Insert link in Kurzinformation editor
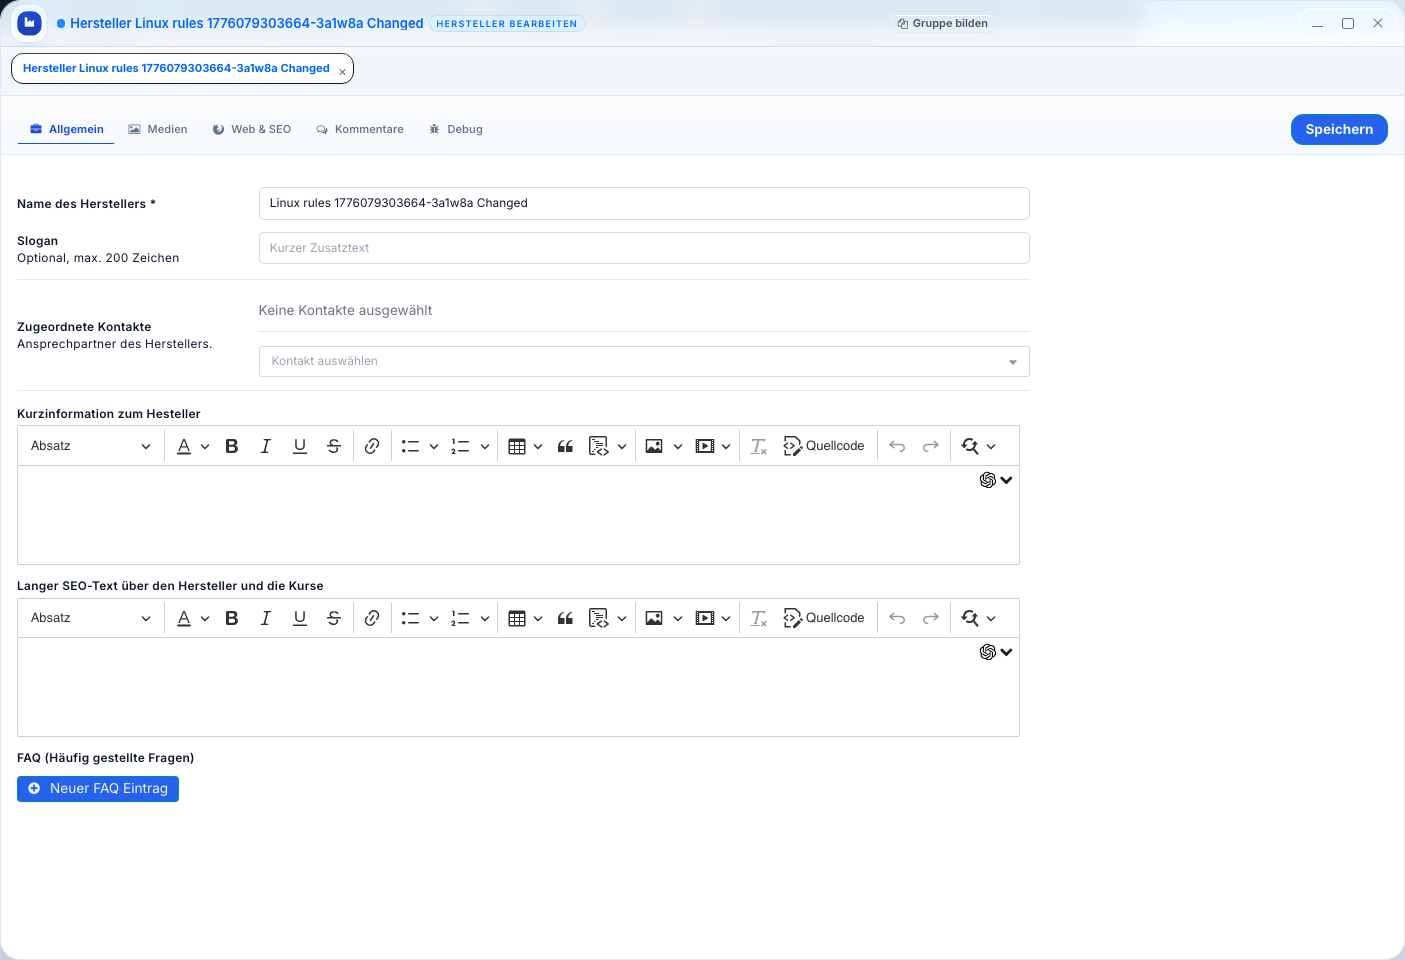 click(372, 446)
